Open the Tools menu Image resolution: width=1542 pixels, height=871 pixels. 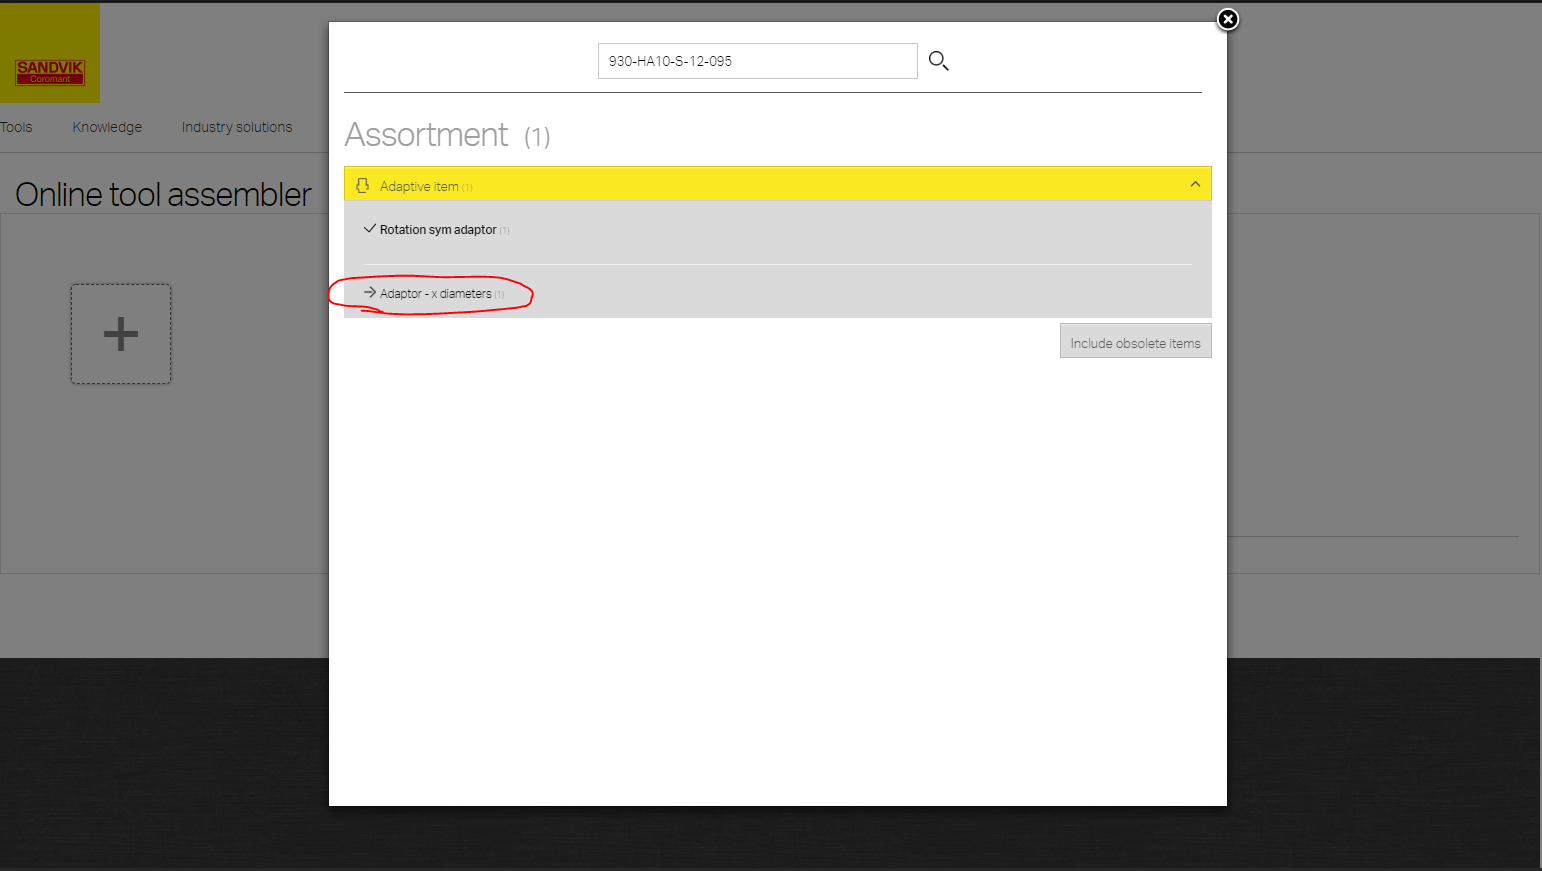click(x=16, y=127)
